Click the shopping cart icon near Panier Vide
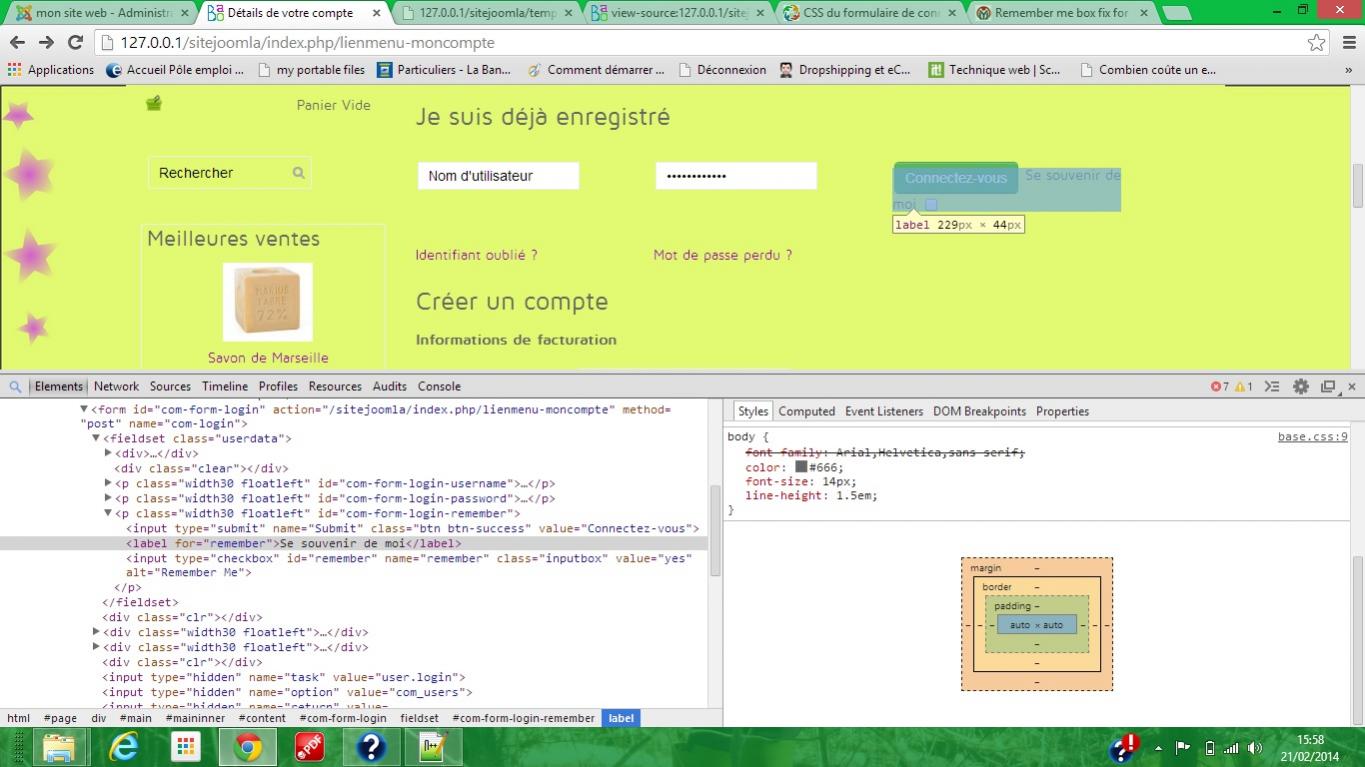The width and height of the screenshot is (1365, 767). (x=154, y=103)
